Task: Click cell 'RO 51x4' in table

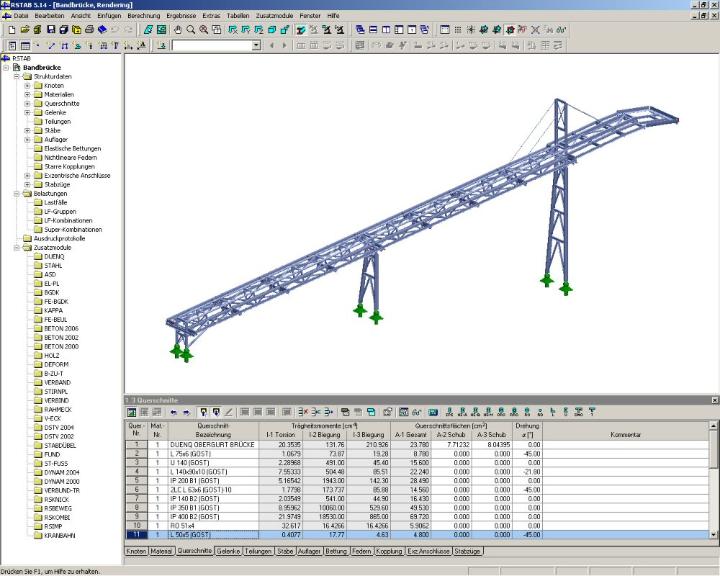Action: 213,526
